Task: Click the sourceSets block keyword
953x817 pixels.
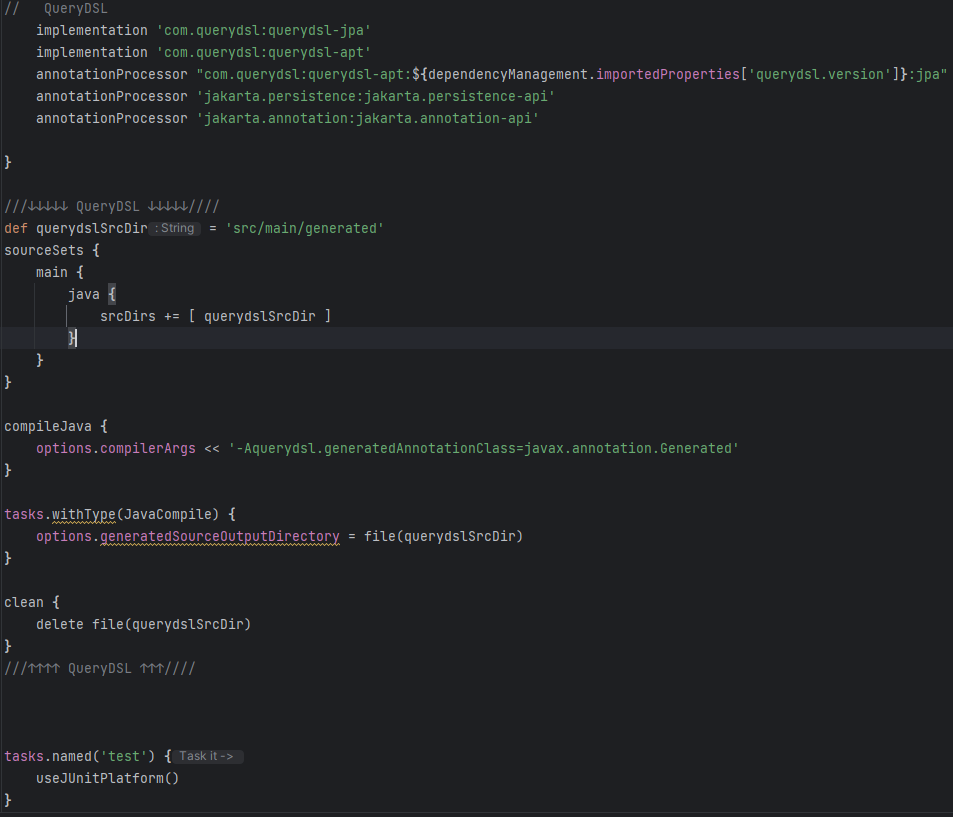Action: point(44,250)
